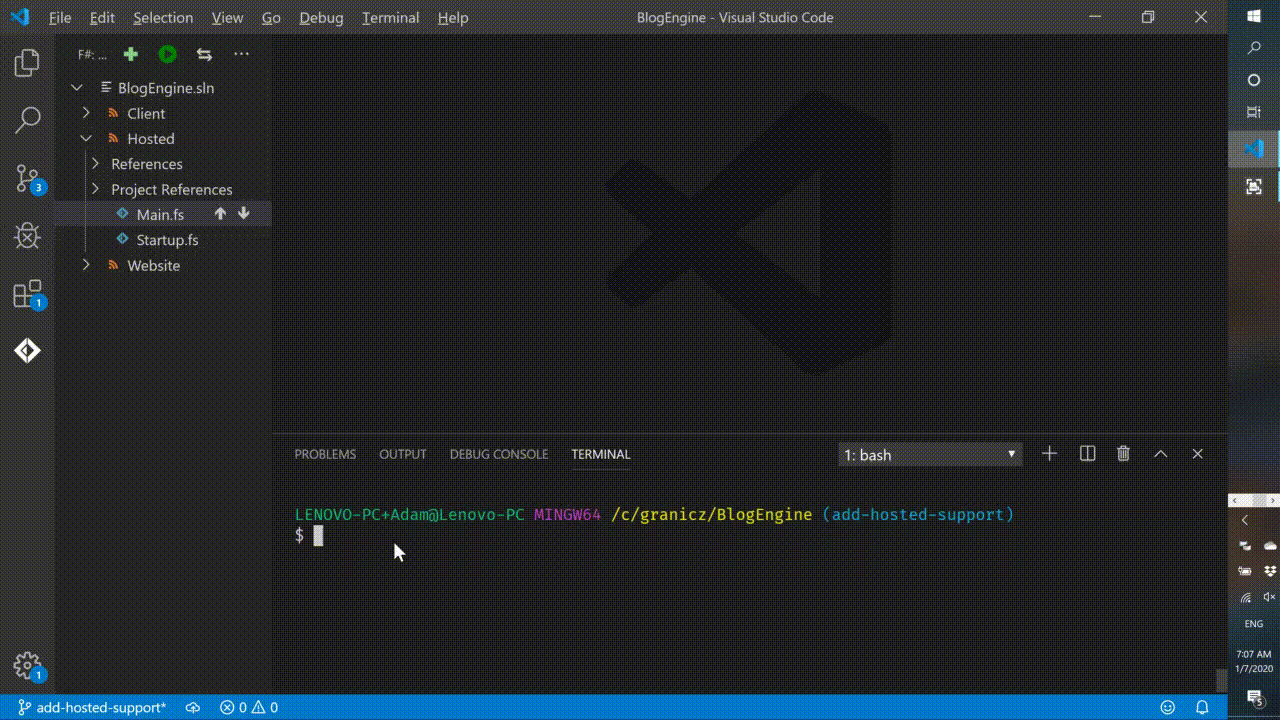Open Windows search magnifier in the taskbar
The image size is (1280, 720).
(1254, 48)
